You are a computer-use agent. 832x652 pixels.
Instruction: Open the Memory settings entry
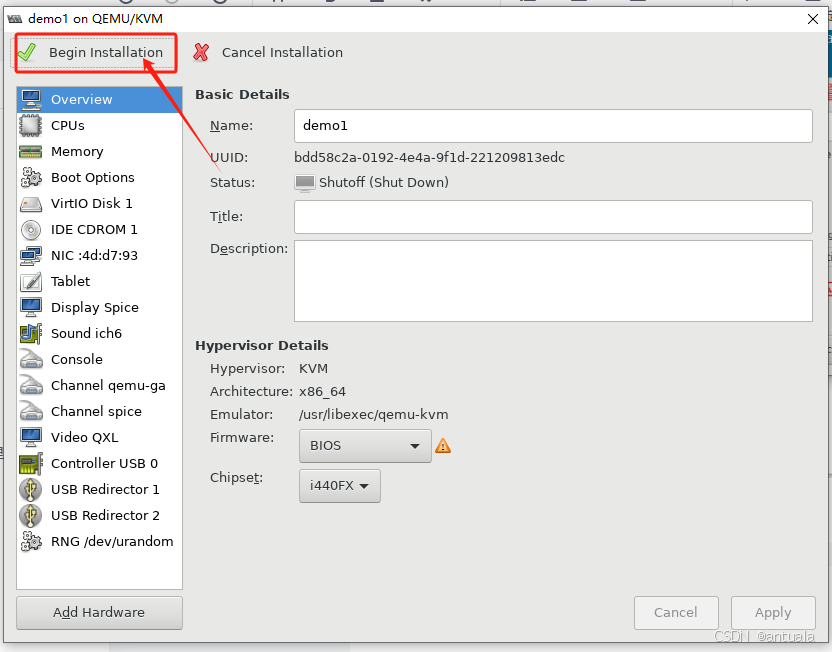point(99,151)
